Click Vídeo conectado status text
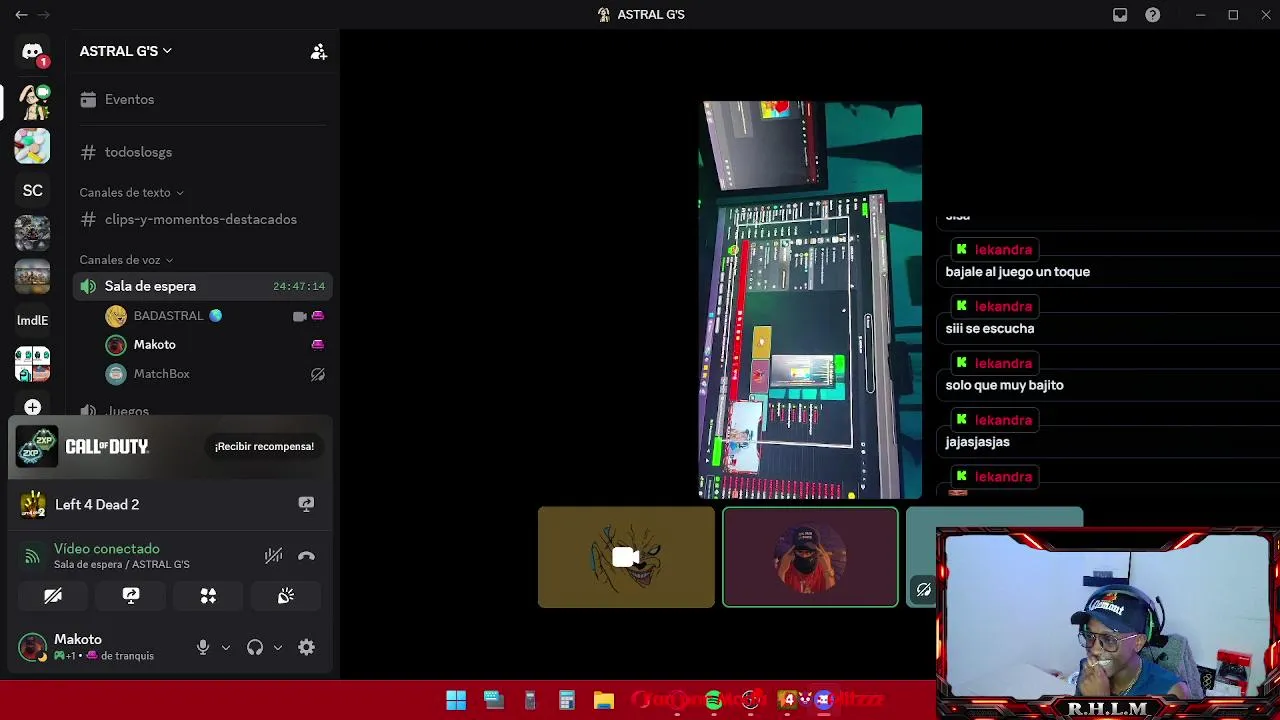The width and height of the screenshot is (1280, 720). point(107,549)
